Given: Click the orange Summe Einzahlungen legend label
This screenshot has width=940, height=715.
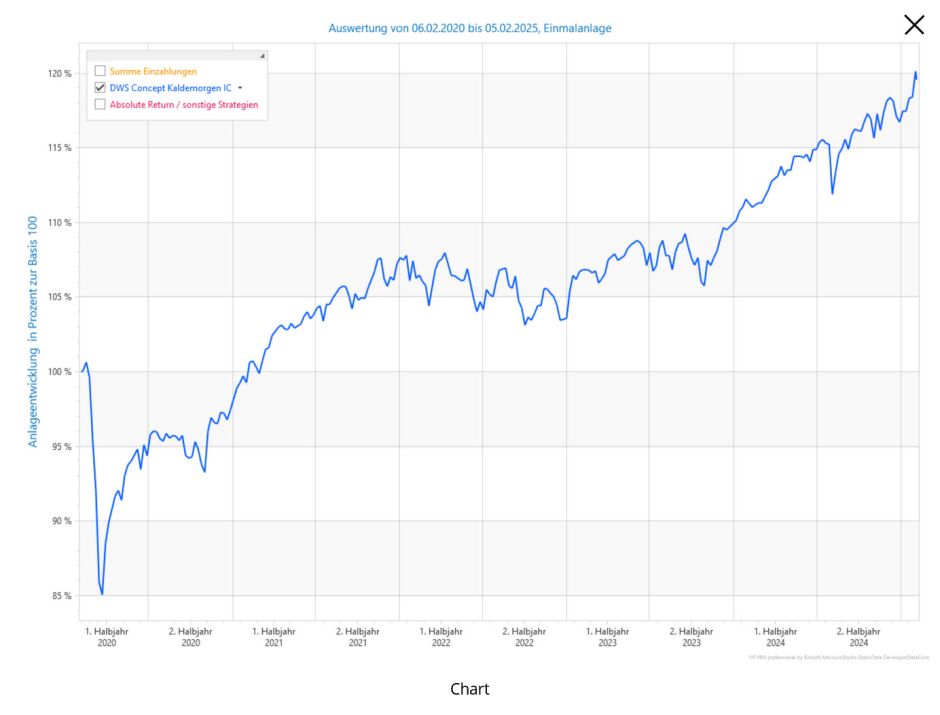Looking at the screenshot, I should 153,71.
